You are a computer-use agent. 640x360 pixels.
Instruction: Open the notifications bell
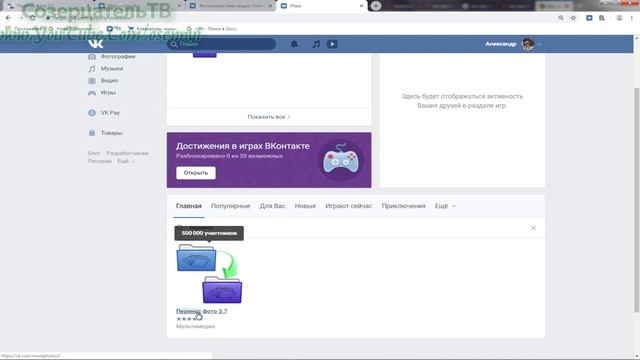pyautogui.click(x=294, y=44)
